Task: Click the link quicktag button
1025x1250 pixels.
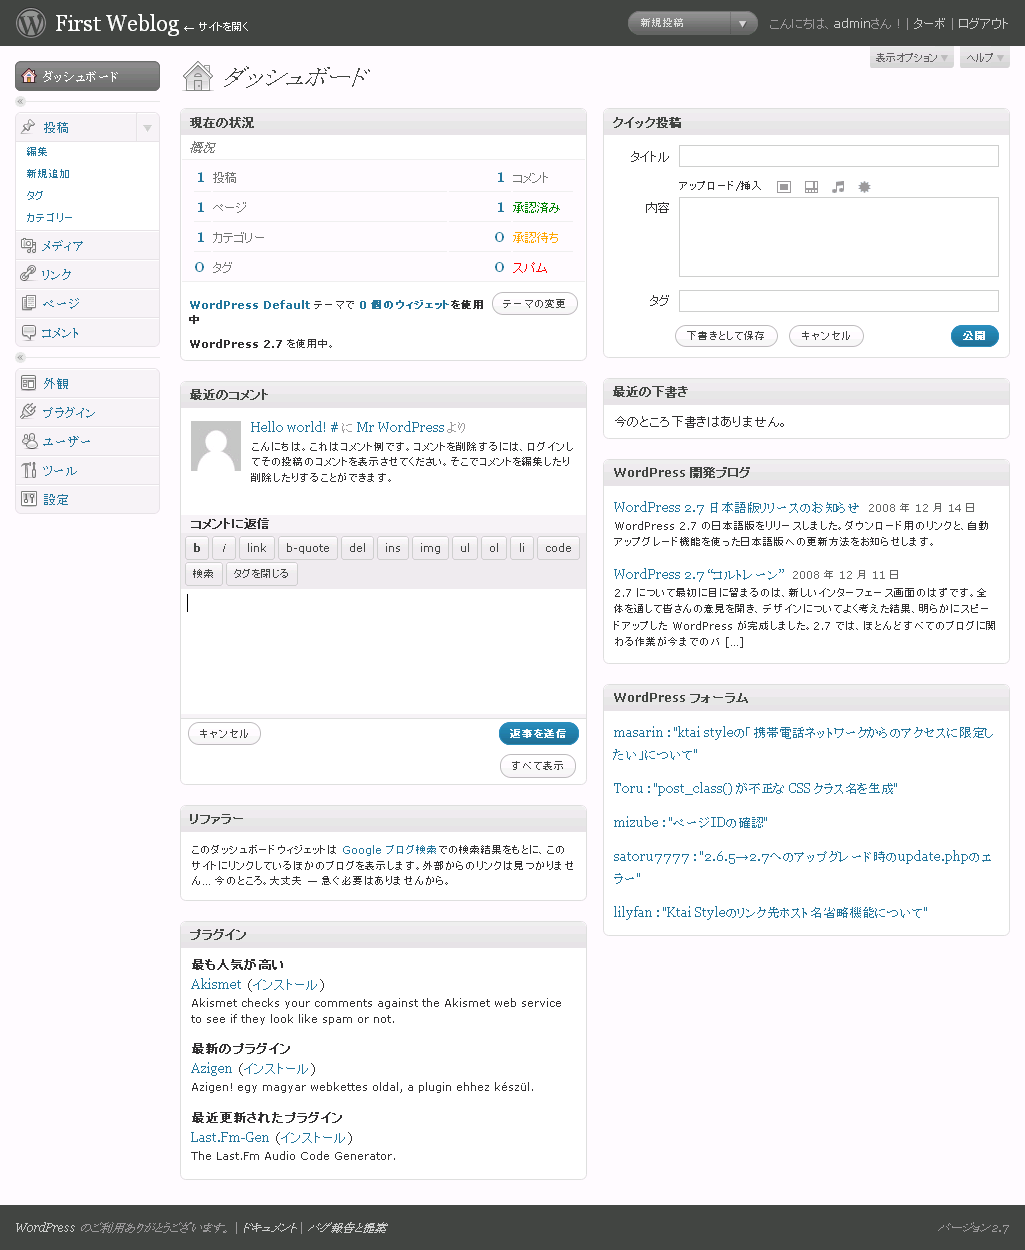Action: (257, 548)
